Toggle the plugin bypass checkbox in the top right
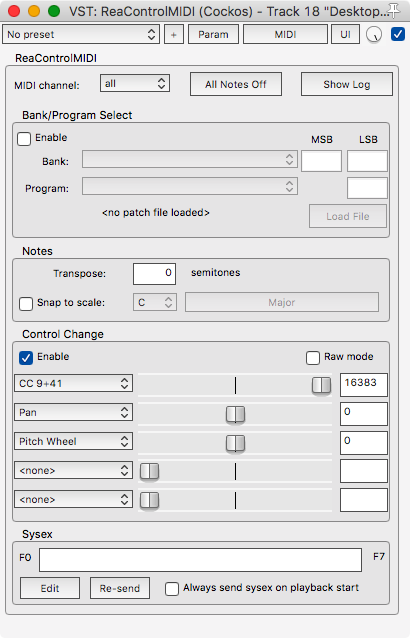Screen dimensions: 410x638 point(397,34)
